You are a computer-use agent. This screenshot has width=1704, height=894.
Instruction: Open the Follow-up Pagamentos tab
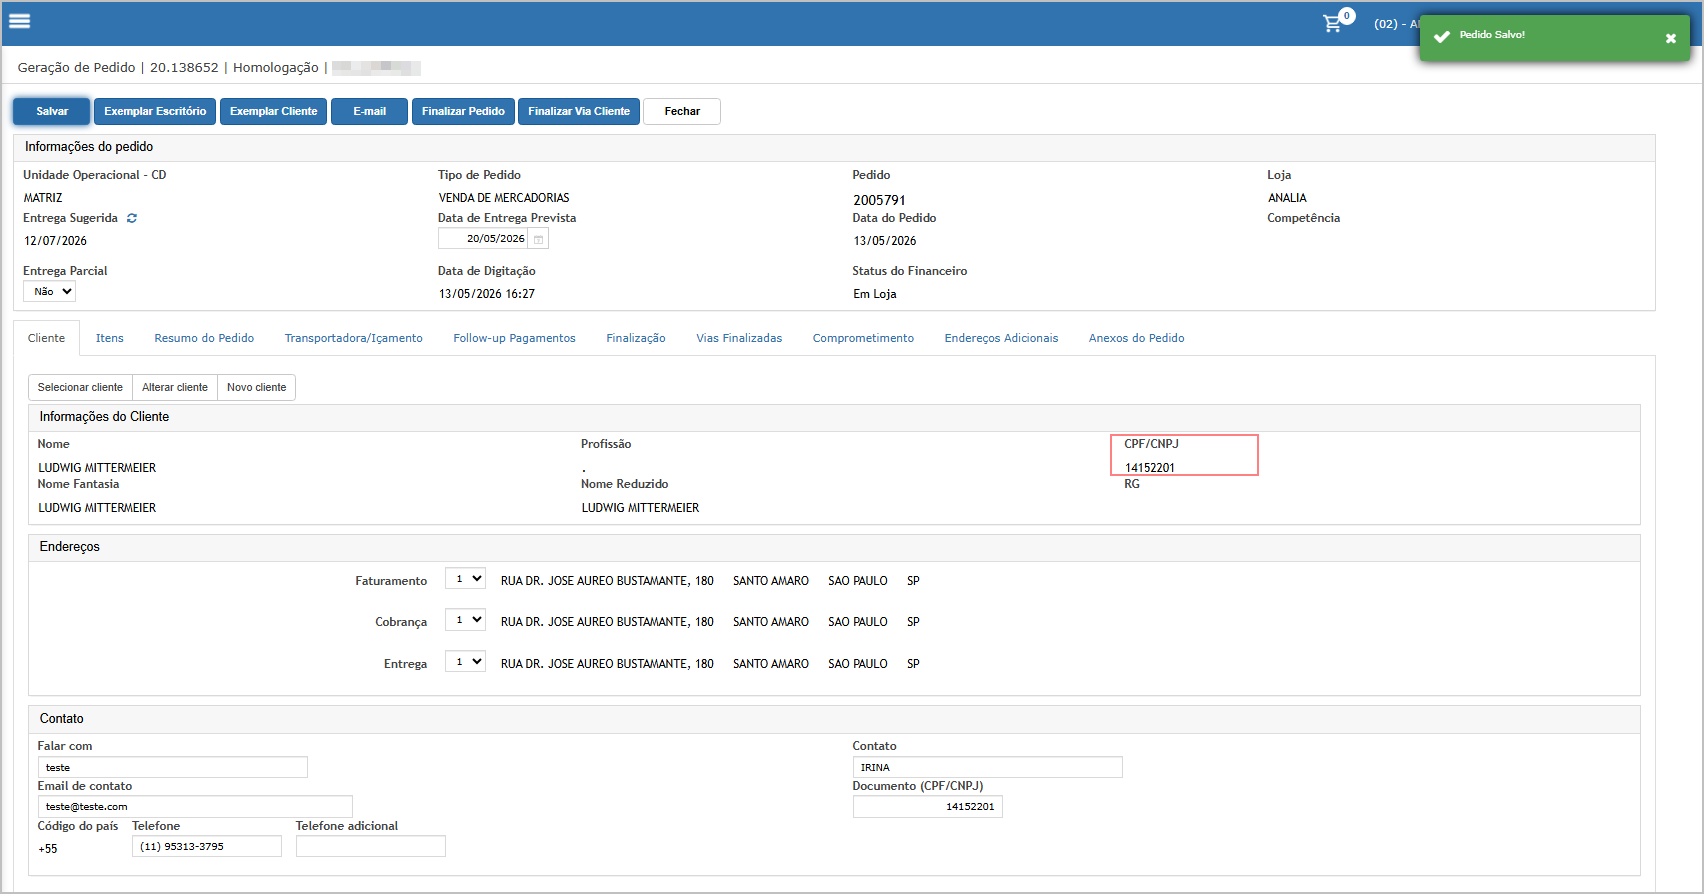514,338
